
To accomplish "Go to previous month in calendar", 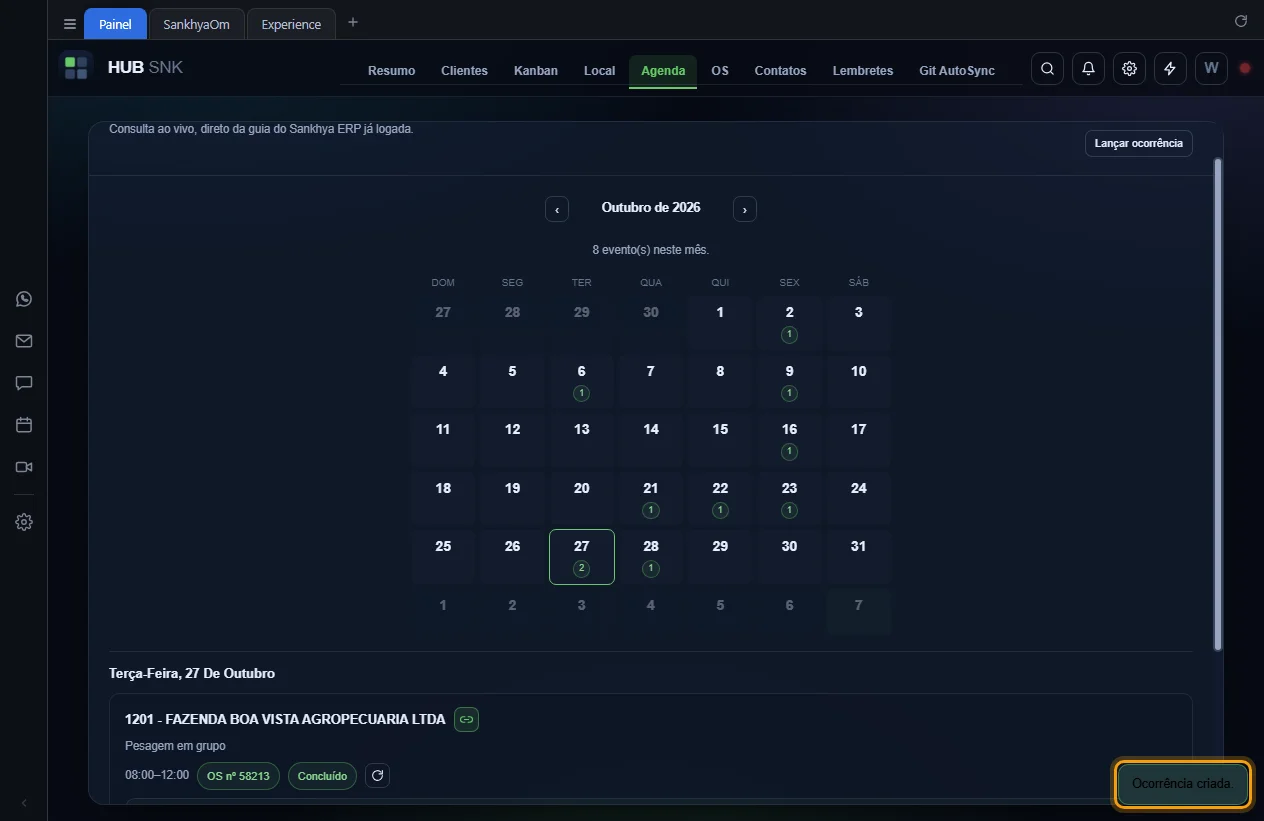I will click(557, 209).
